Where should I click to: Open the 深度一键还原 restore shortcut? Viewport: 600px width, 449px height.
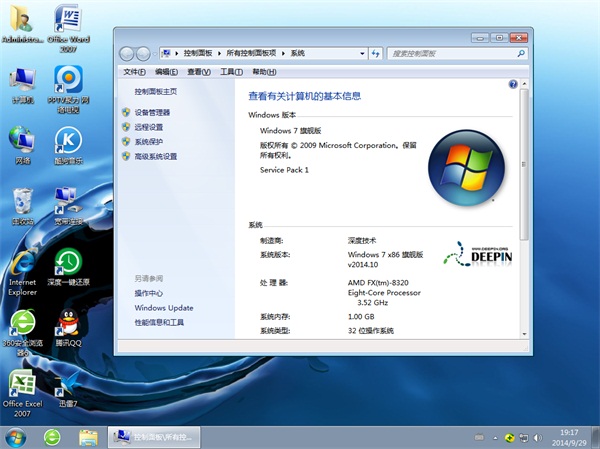[68, 266]
